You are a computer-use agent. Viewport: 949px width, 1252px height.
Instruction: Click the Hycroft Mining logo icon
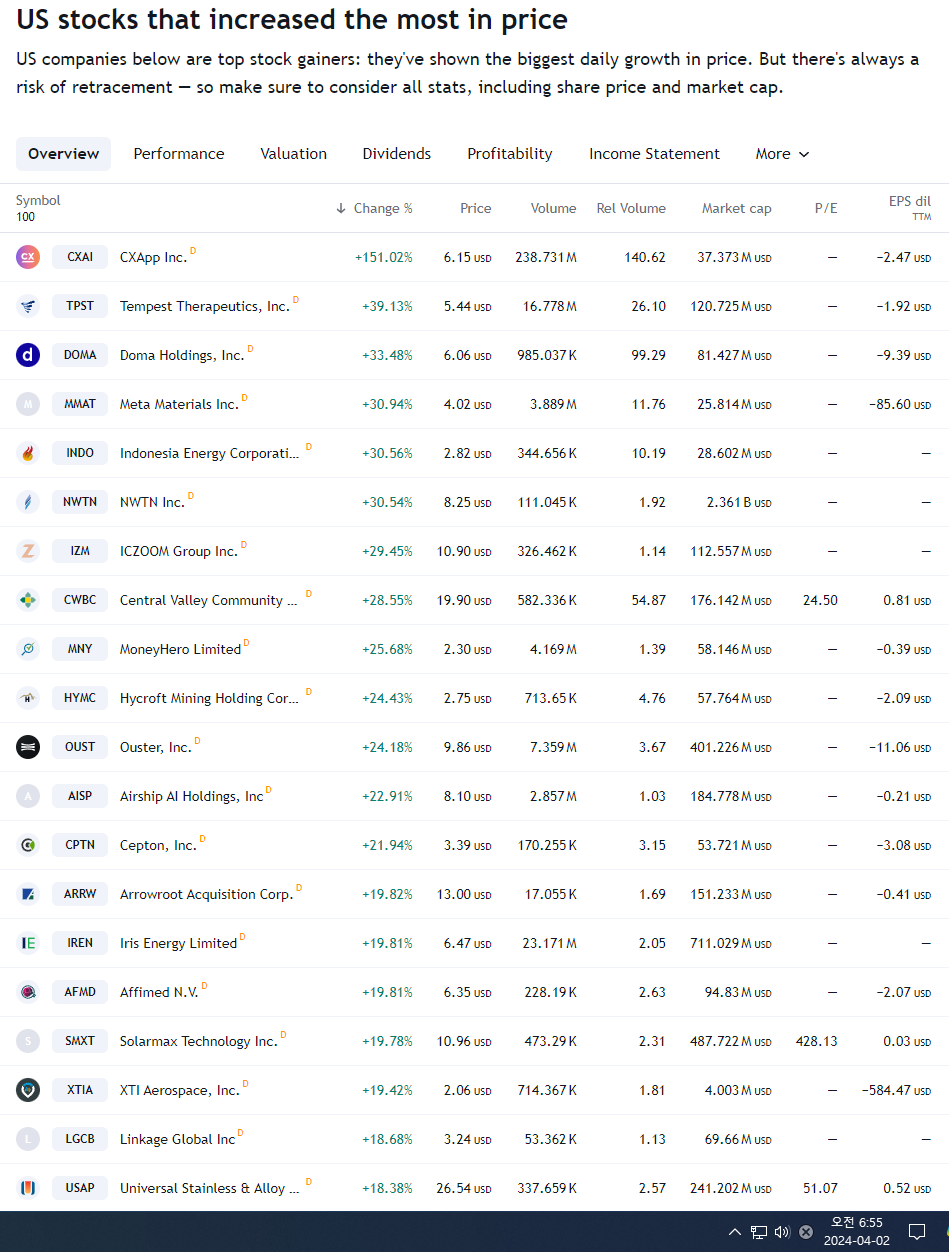[28, 698]
